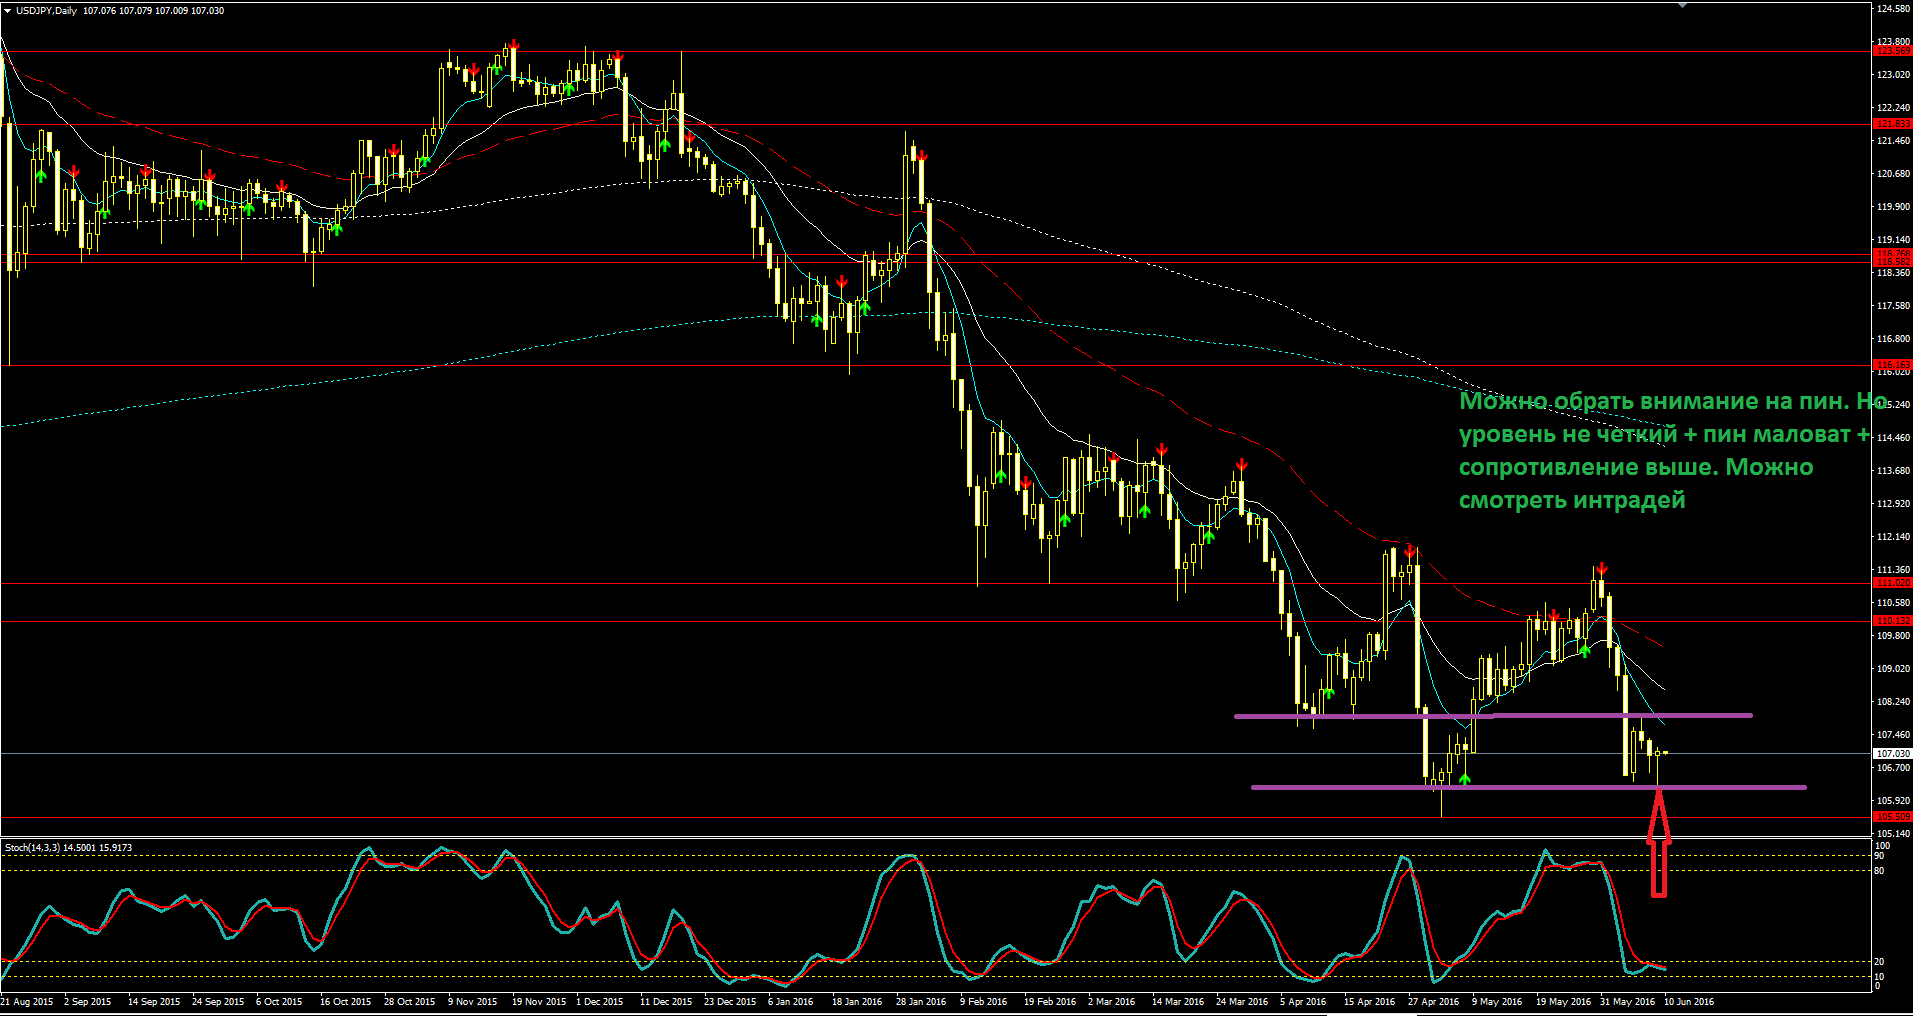Image resolution: width=1913 pixels, height=1016 pixels.
Task: Click the 15 Apr 2016 date label
Action: pos(1369,1001)
